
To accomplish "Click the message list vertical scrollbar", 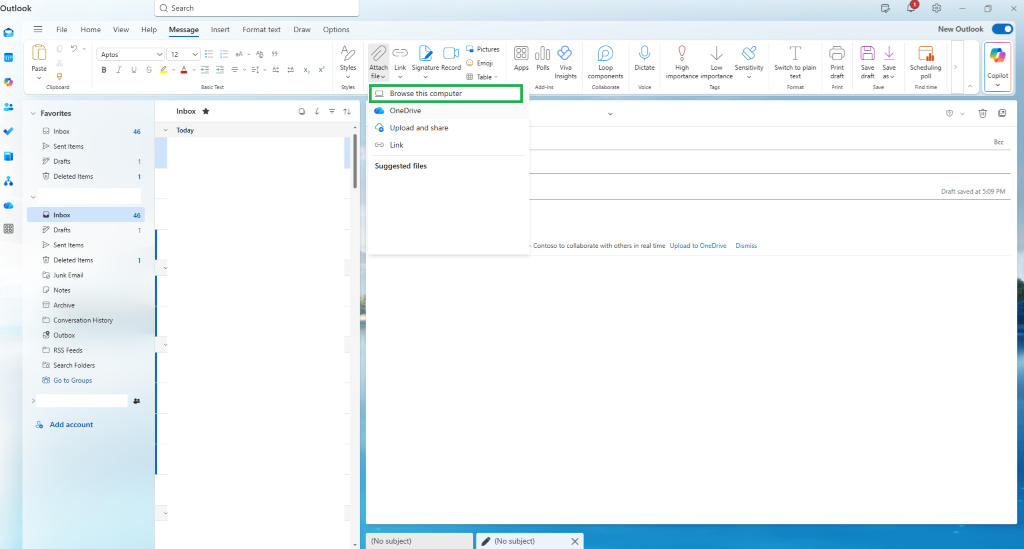I will (355, 161).
